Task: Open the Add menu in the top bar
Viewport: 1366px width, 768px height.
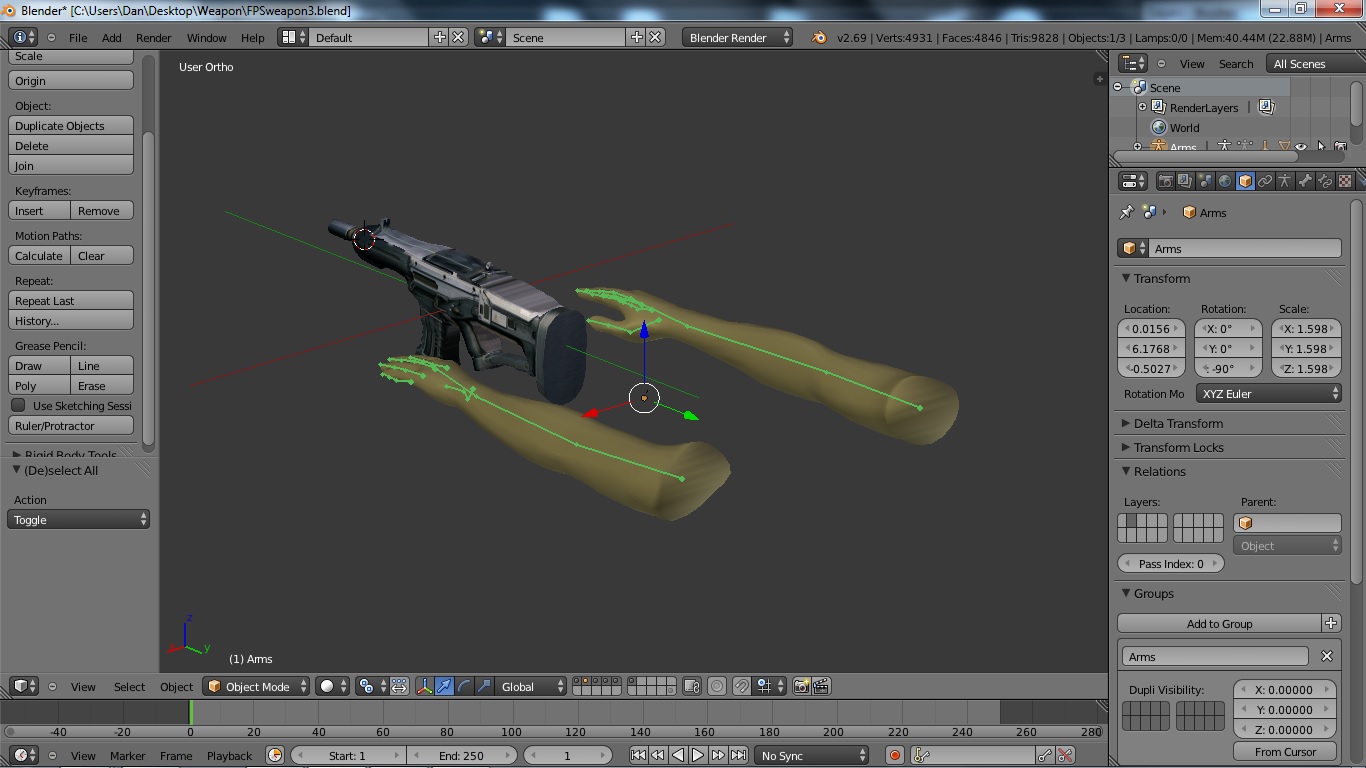Action: pos(112,37)
